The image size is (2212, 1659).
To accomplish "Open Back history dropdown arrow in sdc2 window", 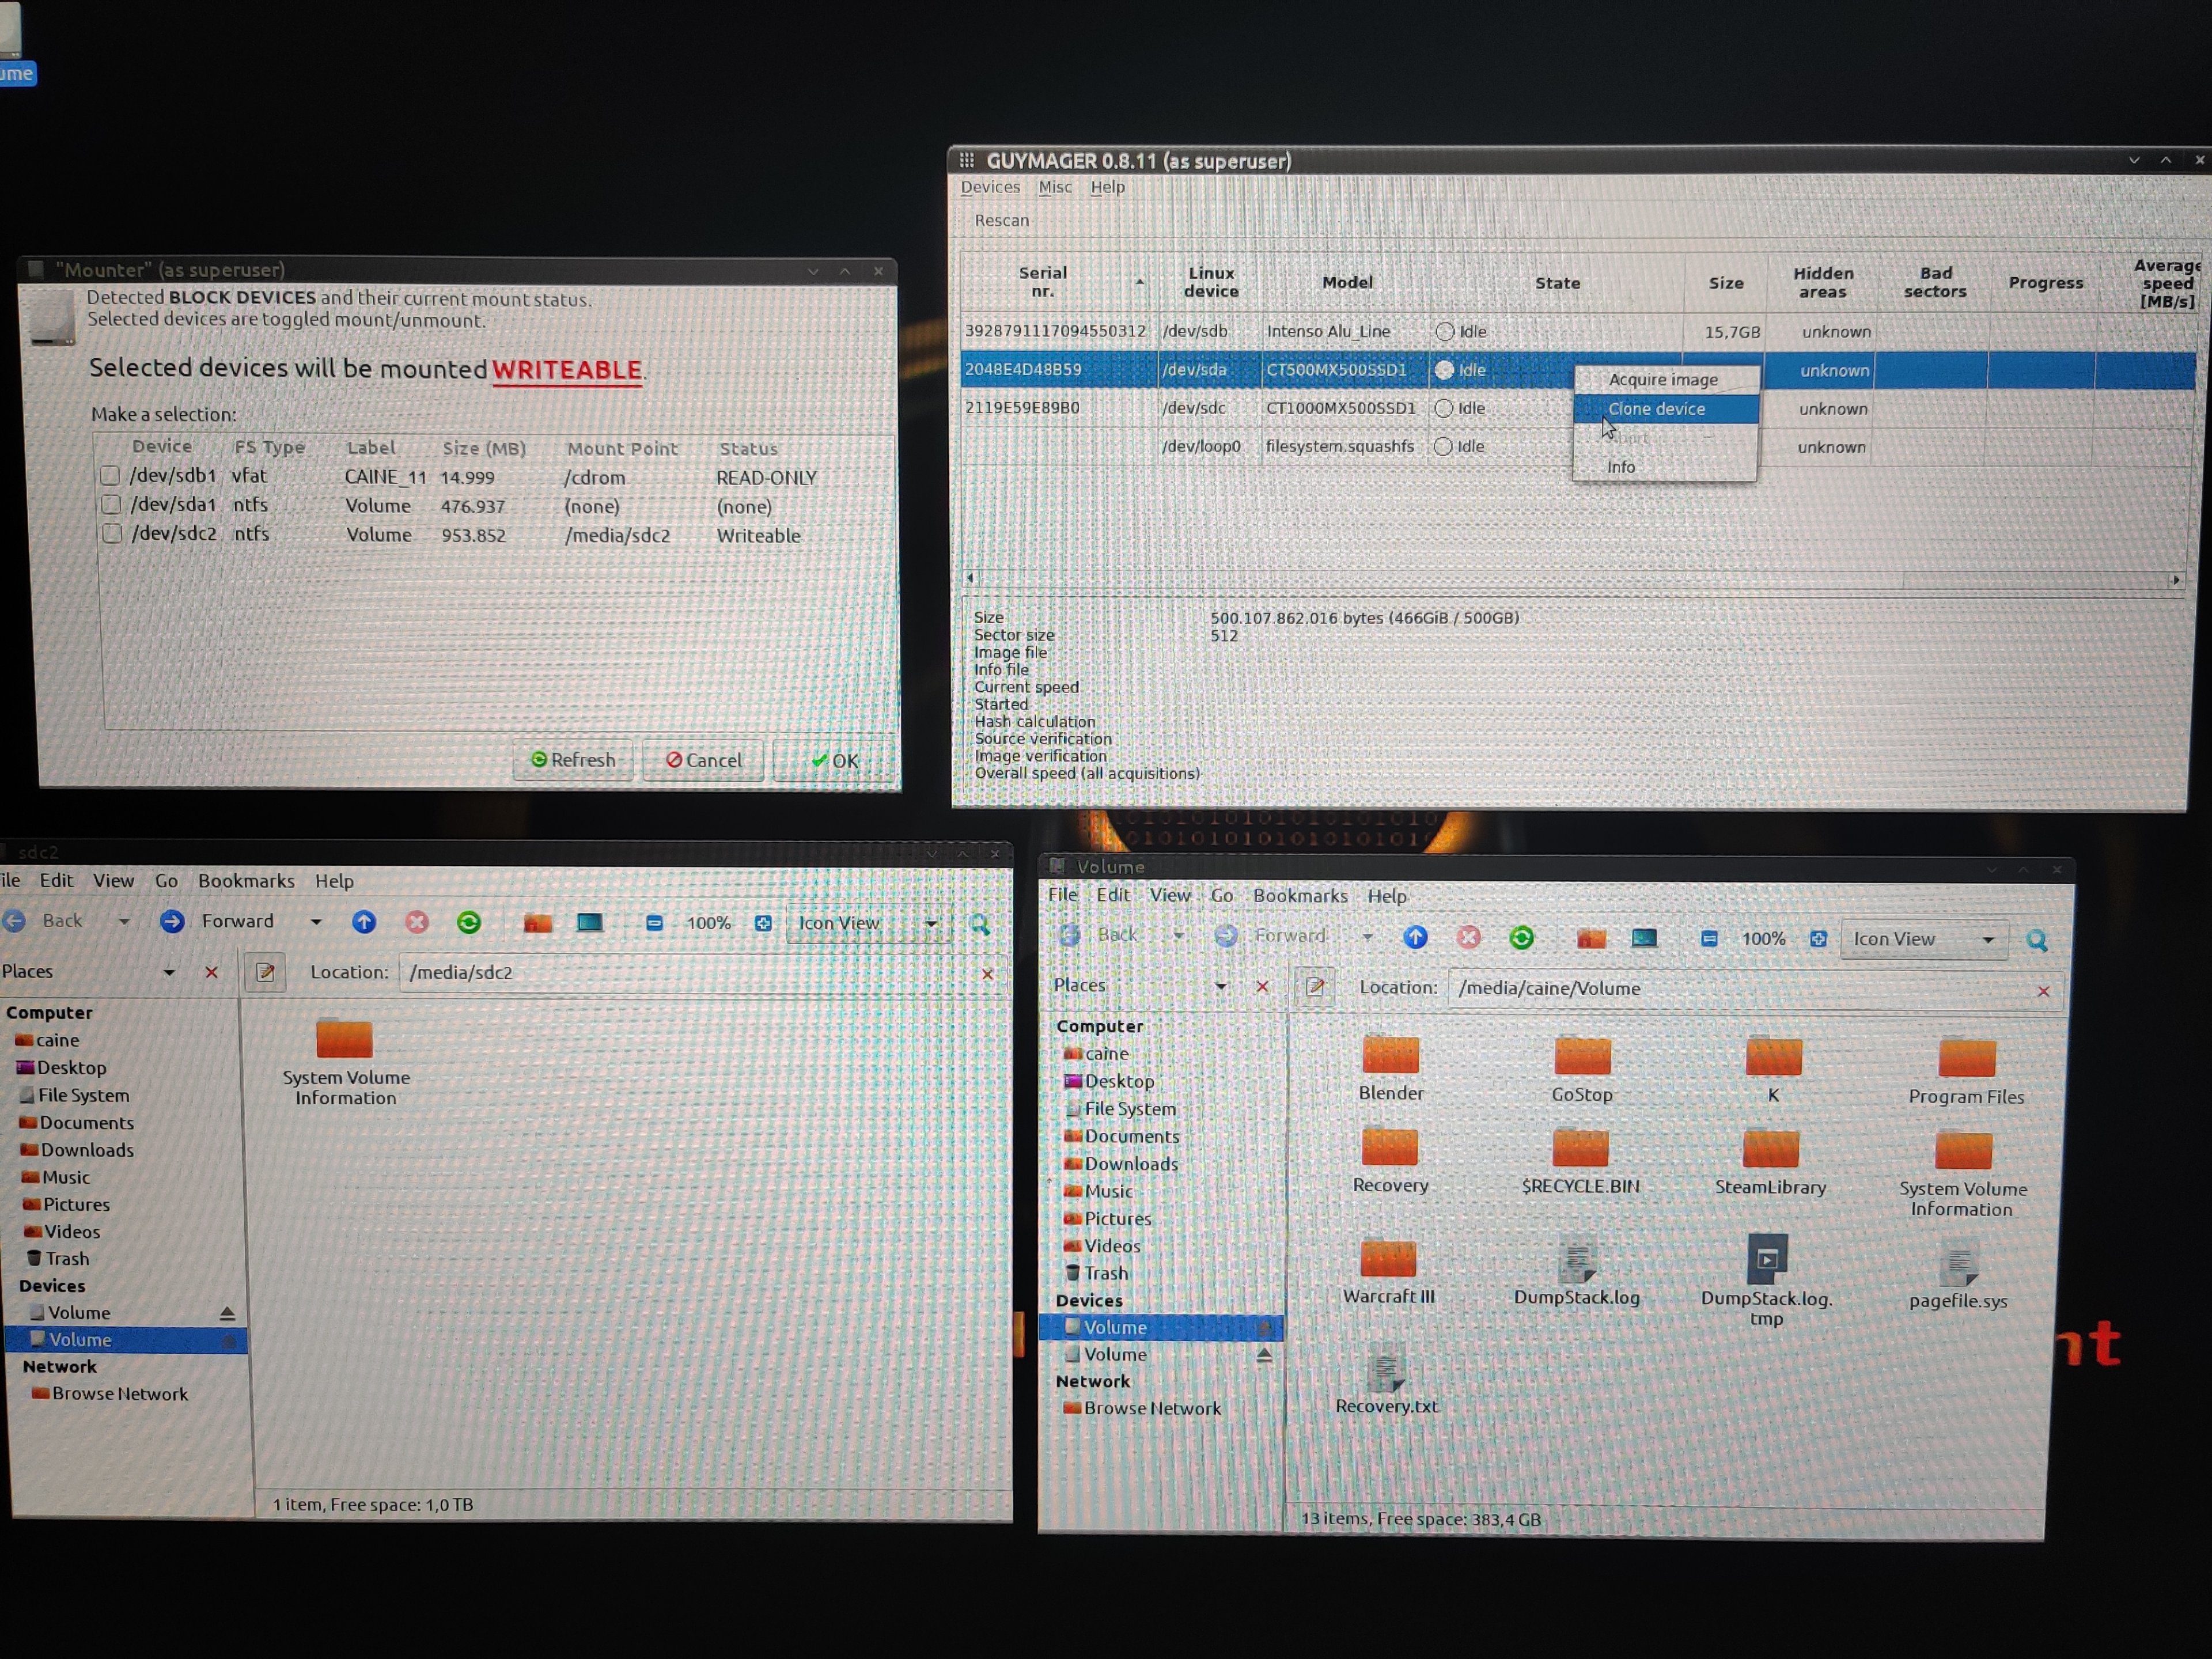I will (x=124, y=921).
